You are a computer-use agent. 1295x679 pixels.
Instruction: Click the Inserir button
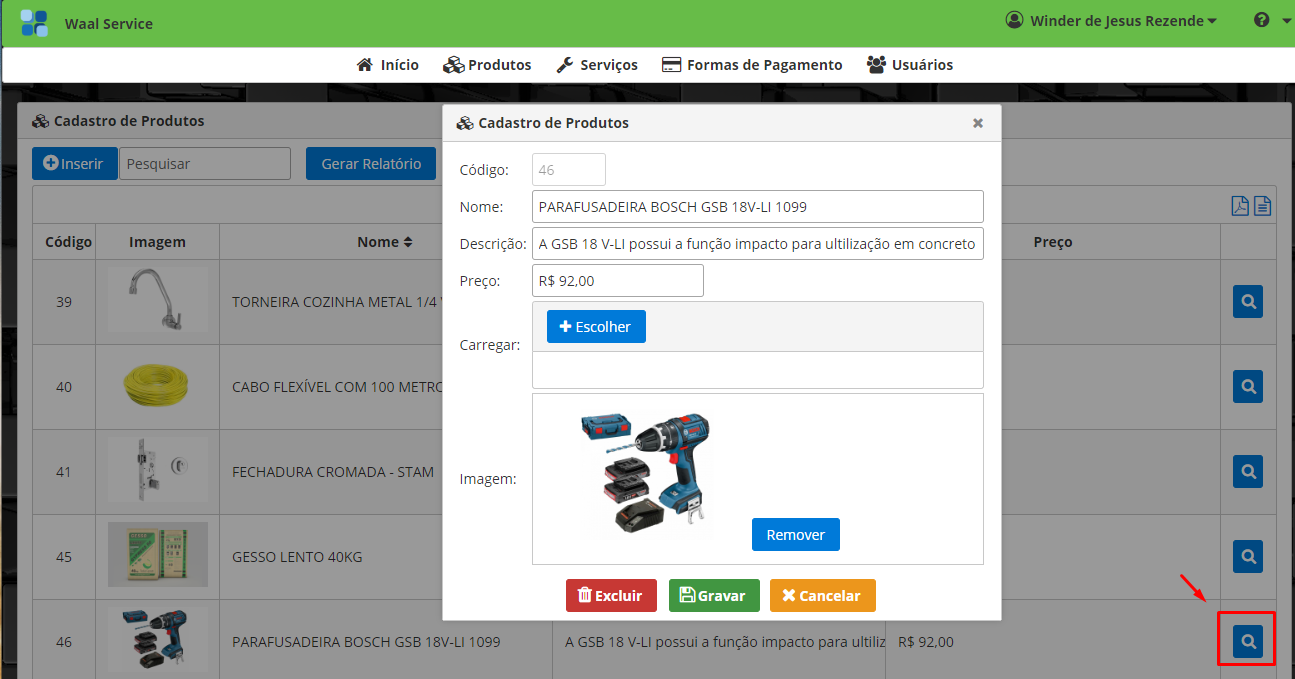tap(73, 163)
